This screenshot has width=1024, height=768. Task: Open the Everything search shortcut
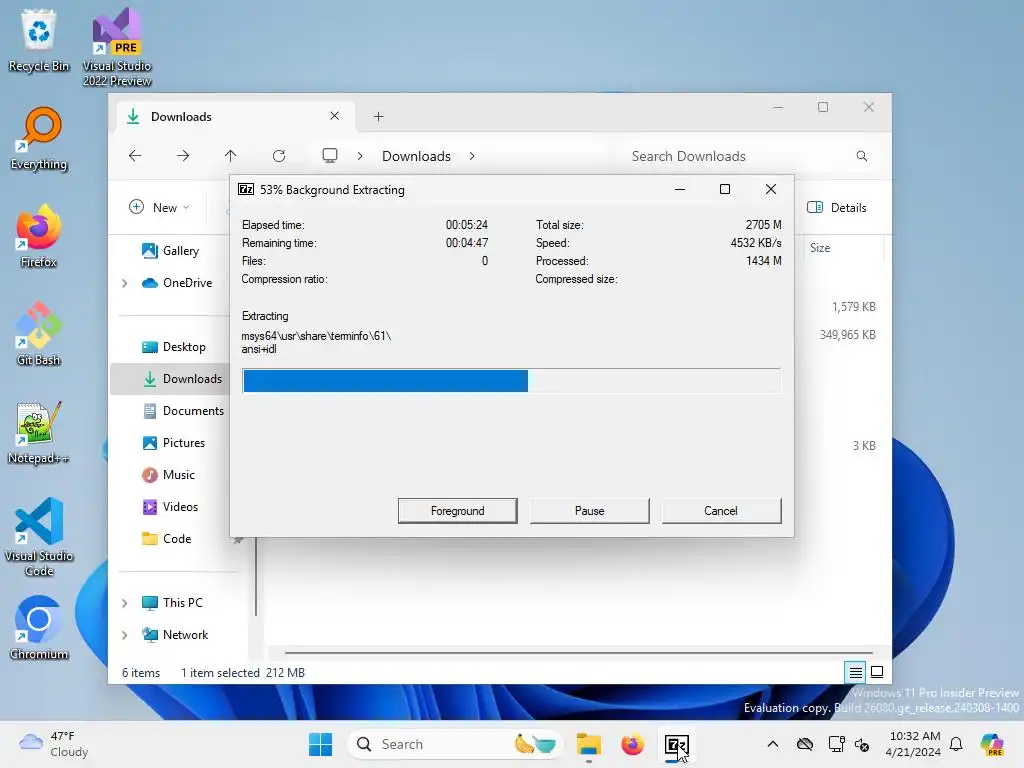pos(39,138)
